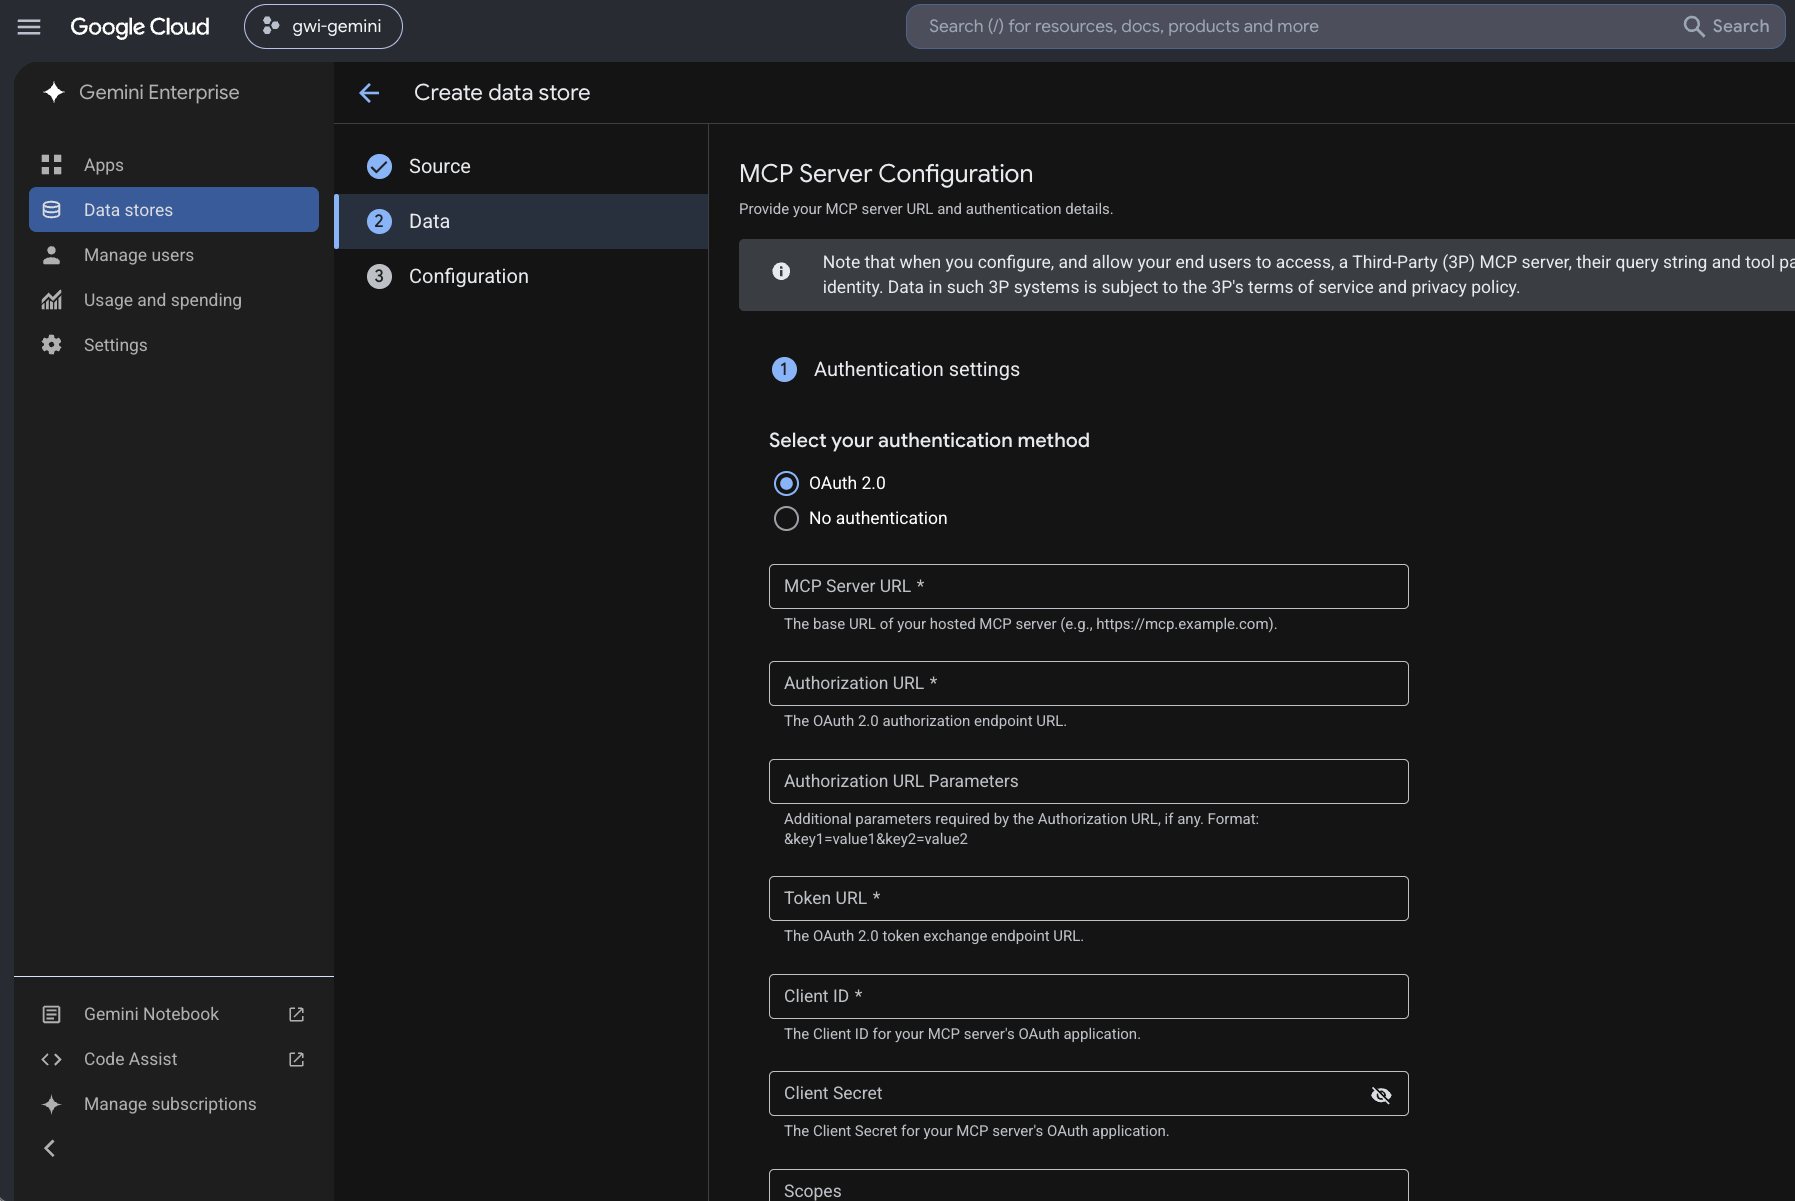Click the Data stores database icon
This screenshot has width=1795, height=1201.
pos(52,210)
